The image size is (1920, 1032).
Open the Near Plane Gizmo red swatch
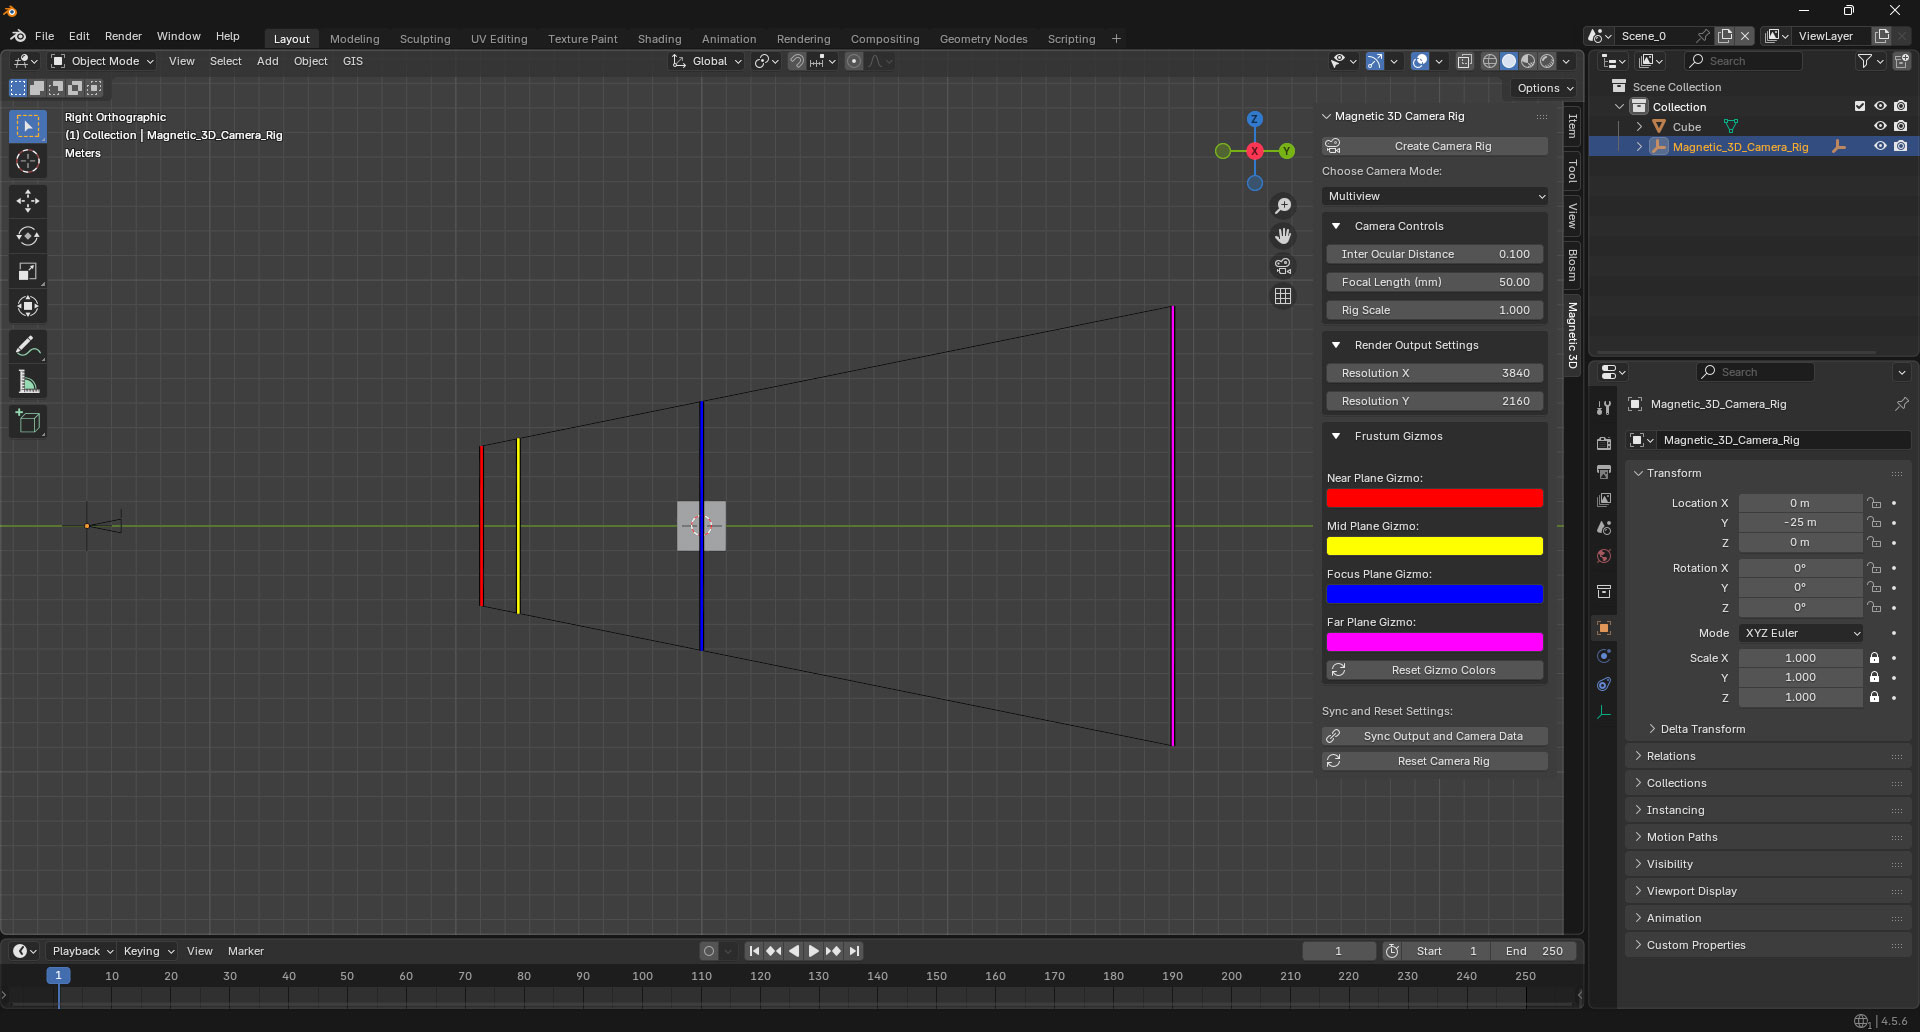tap(1435, 498)
